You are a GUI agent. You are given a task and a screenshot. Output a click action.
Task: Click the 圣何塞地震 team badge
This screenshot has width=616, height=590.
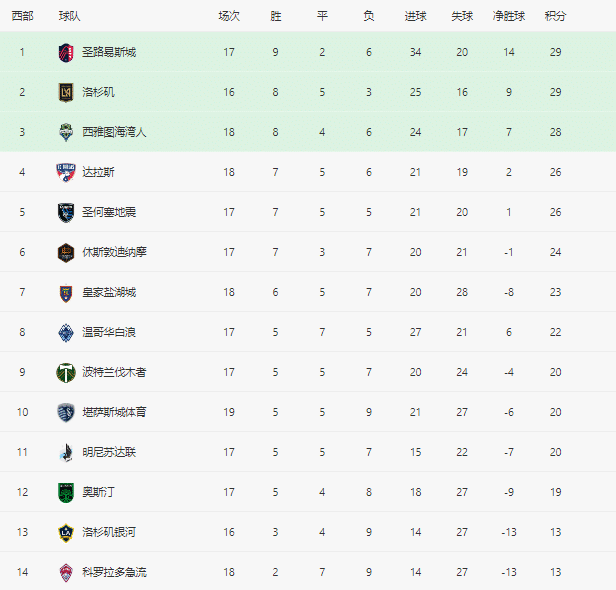click(66, 212)
